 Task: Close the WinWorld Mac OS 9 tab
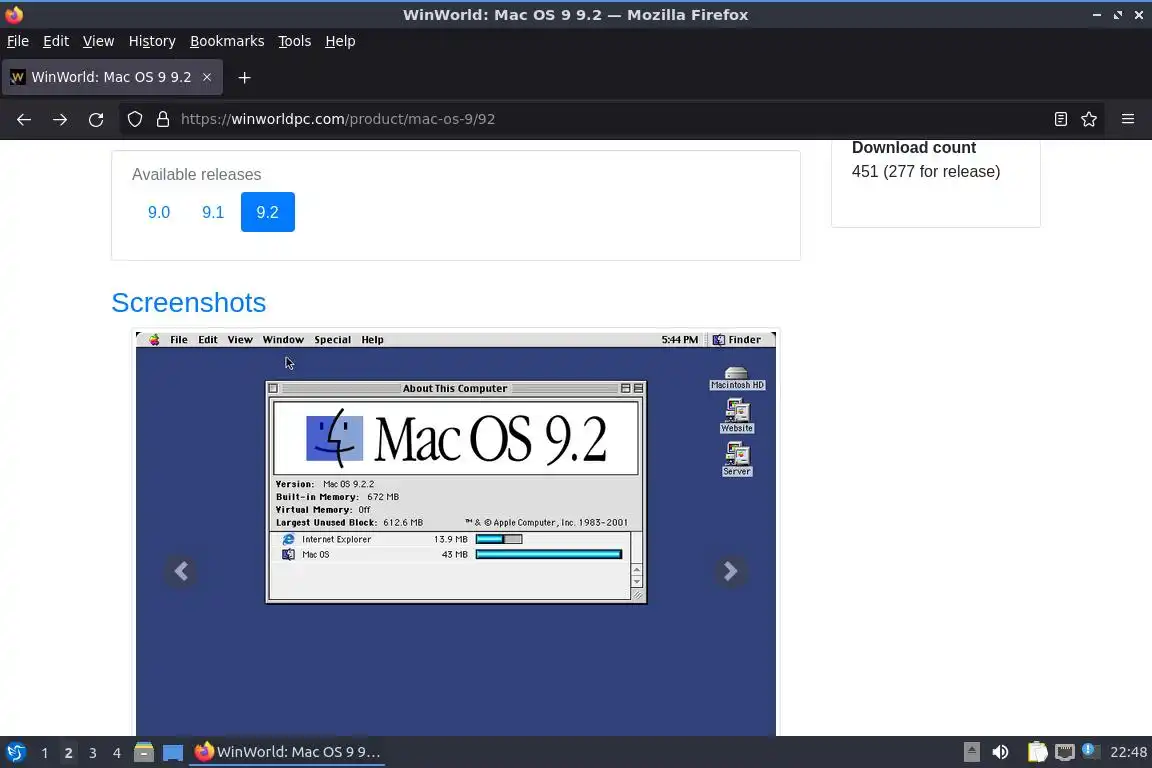coord(207,77)
